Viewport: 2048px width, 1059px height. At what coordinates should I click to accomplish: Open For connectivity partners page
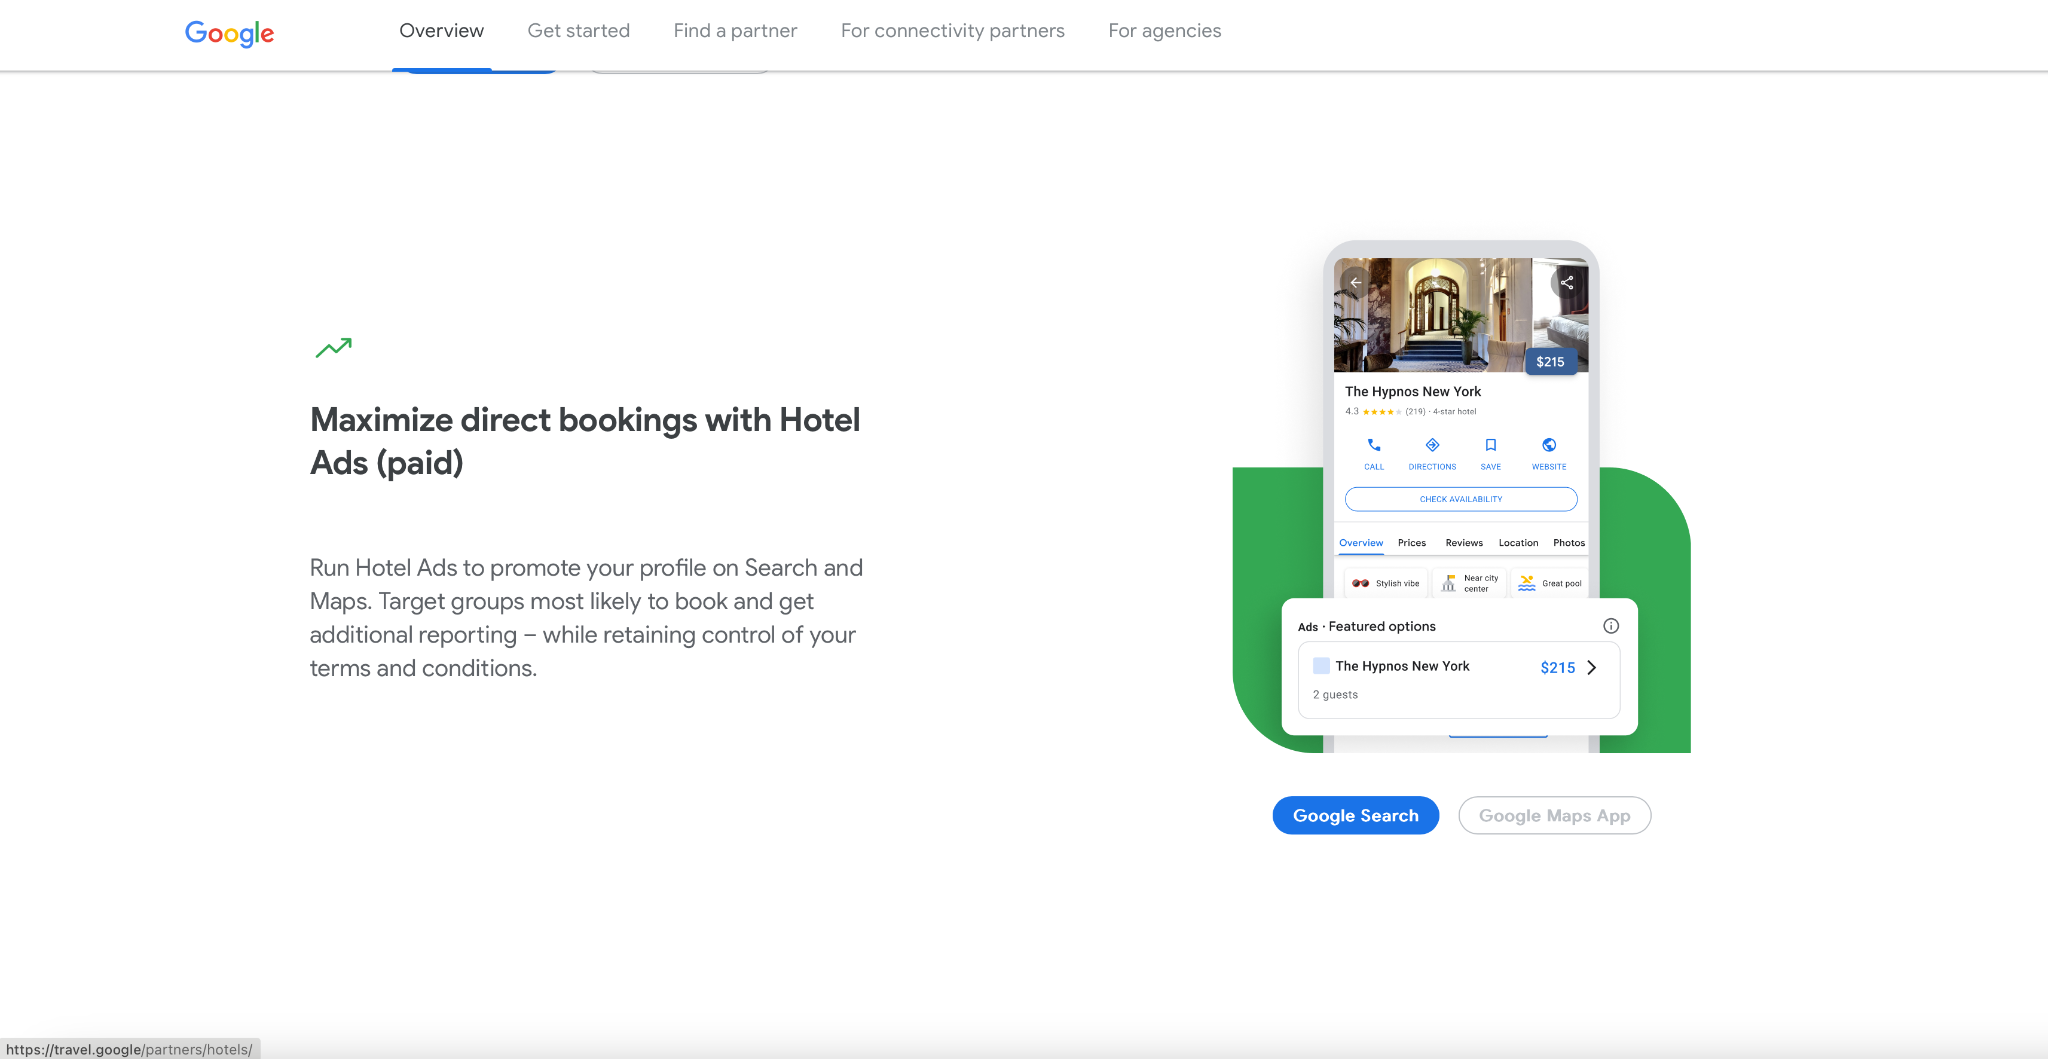tap(952, 31)
